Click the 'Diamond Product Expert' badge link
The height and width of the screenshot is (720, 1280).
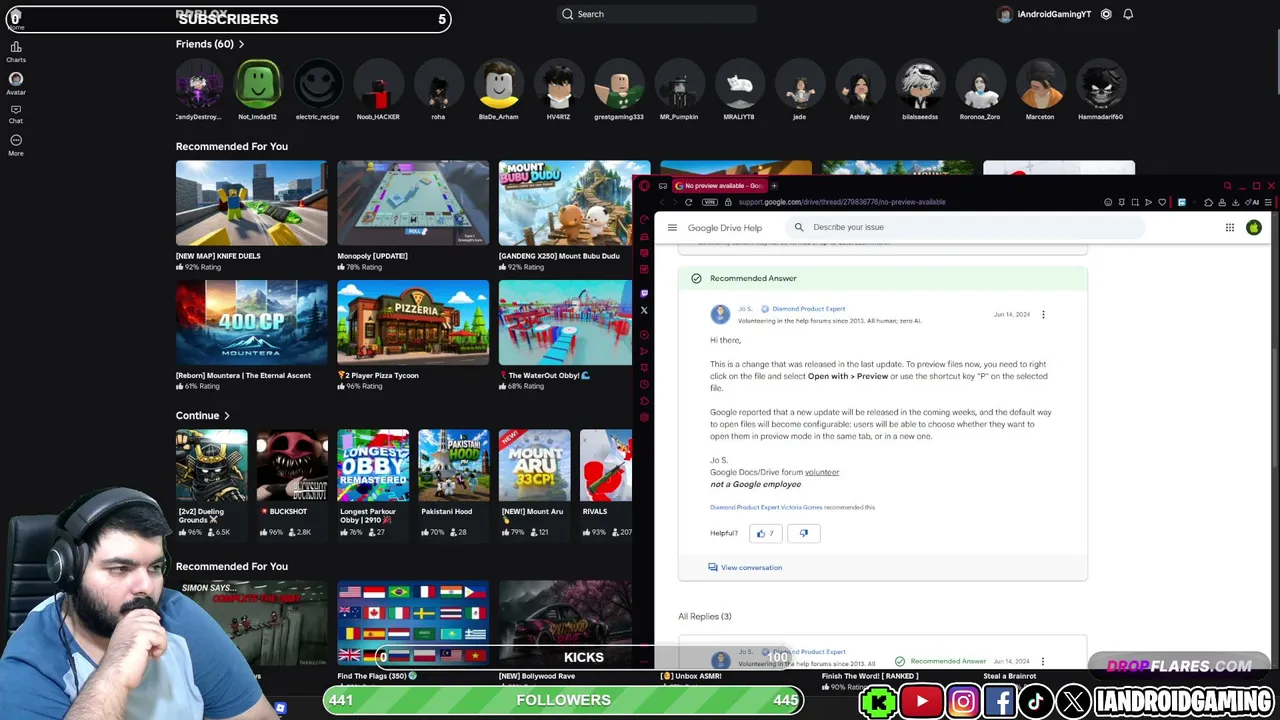tap(808, 309)
